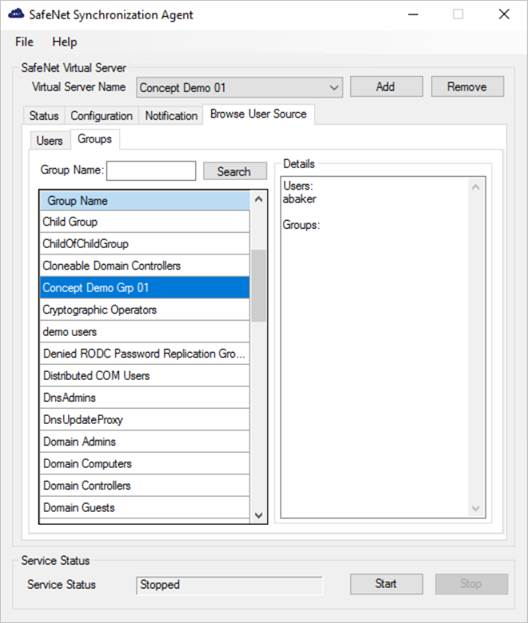Open the Configuration tab
Screen dimensions: 528x623
pyautogui.click(x=101, y=116)
